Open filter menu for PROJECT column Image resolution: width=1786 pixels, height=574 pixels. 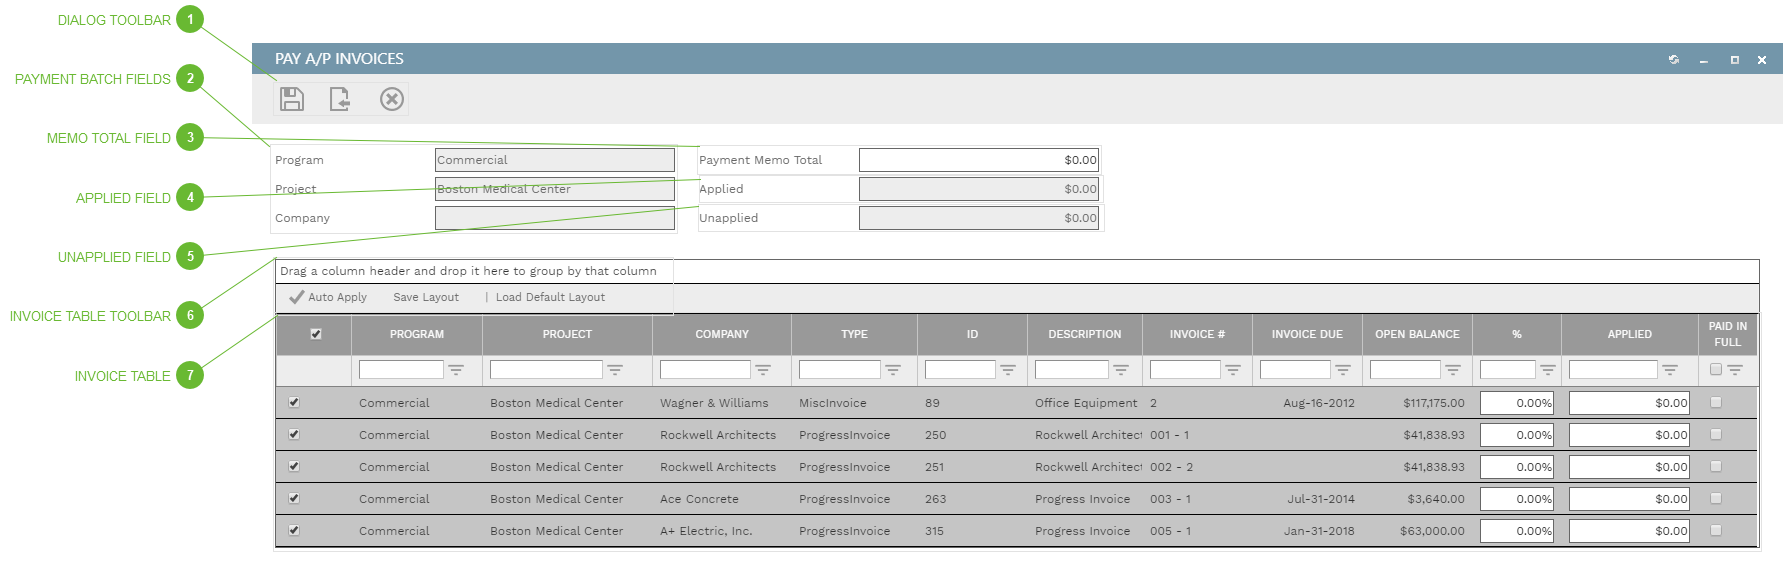point(615,370)
